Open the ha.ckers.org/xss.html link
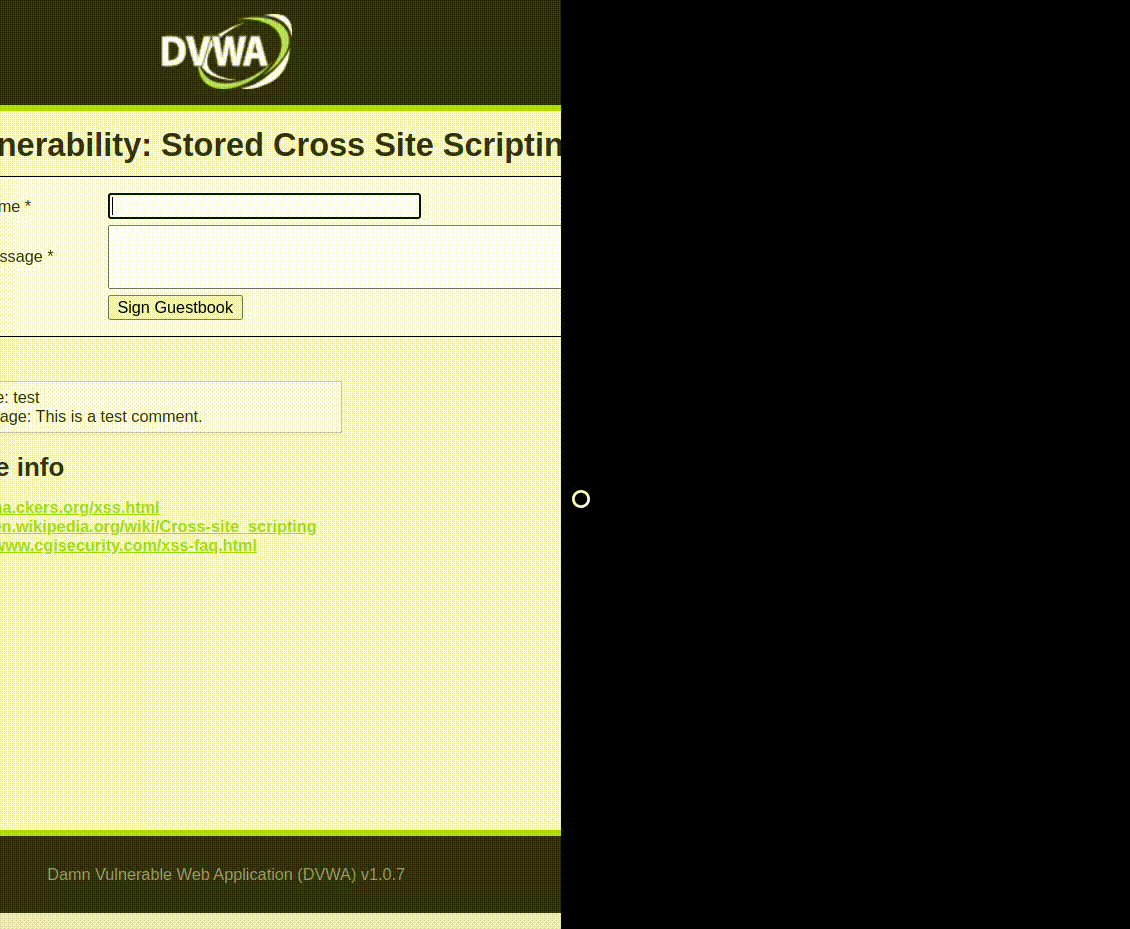This screenshot has width=1130, height=929. coord(79,507)
